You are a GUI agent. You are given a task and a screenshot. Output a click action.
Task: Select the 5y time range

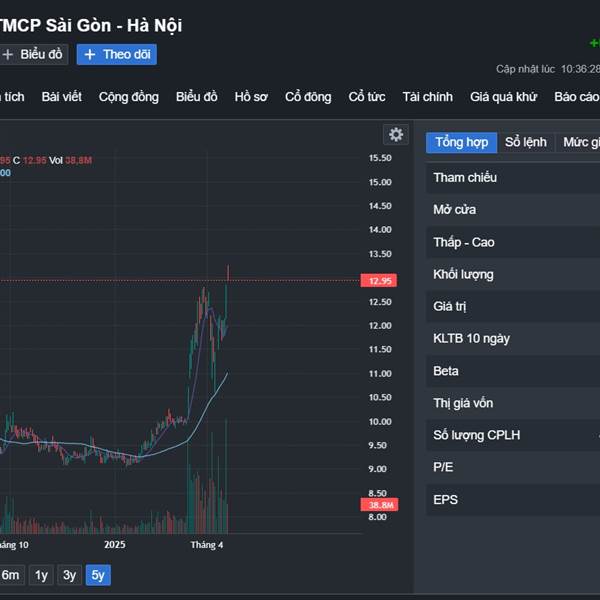(98, 575)
